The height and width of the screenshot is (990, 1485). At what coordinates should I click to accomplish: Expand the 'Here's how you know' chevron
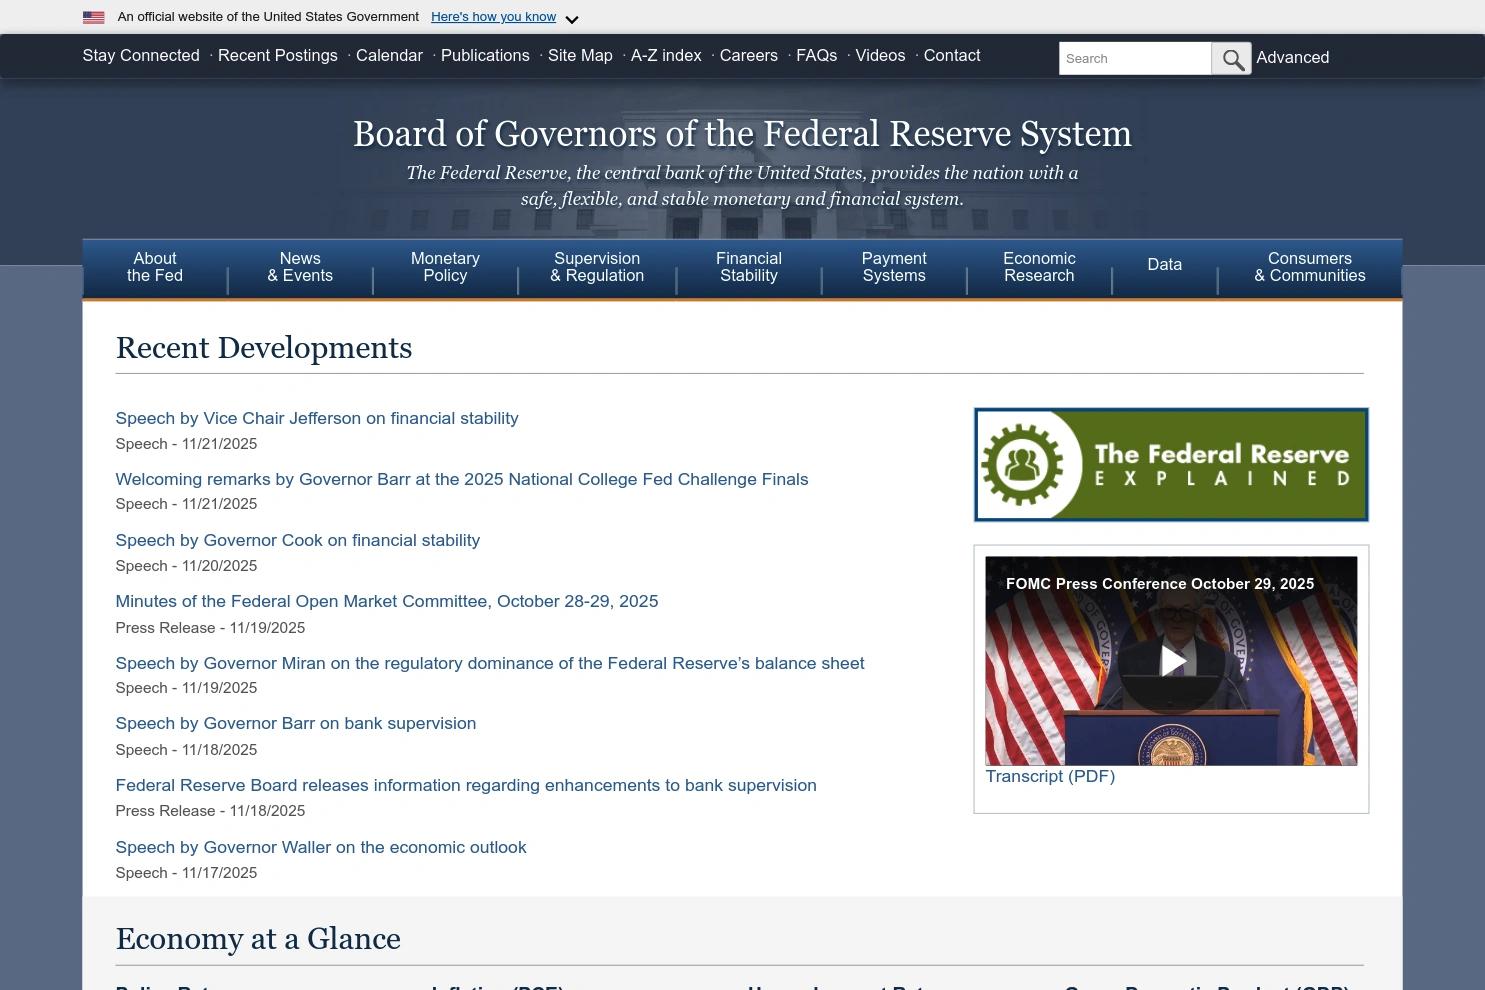(572, 19)
